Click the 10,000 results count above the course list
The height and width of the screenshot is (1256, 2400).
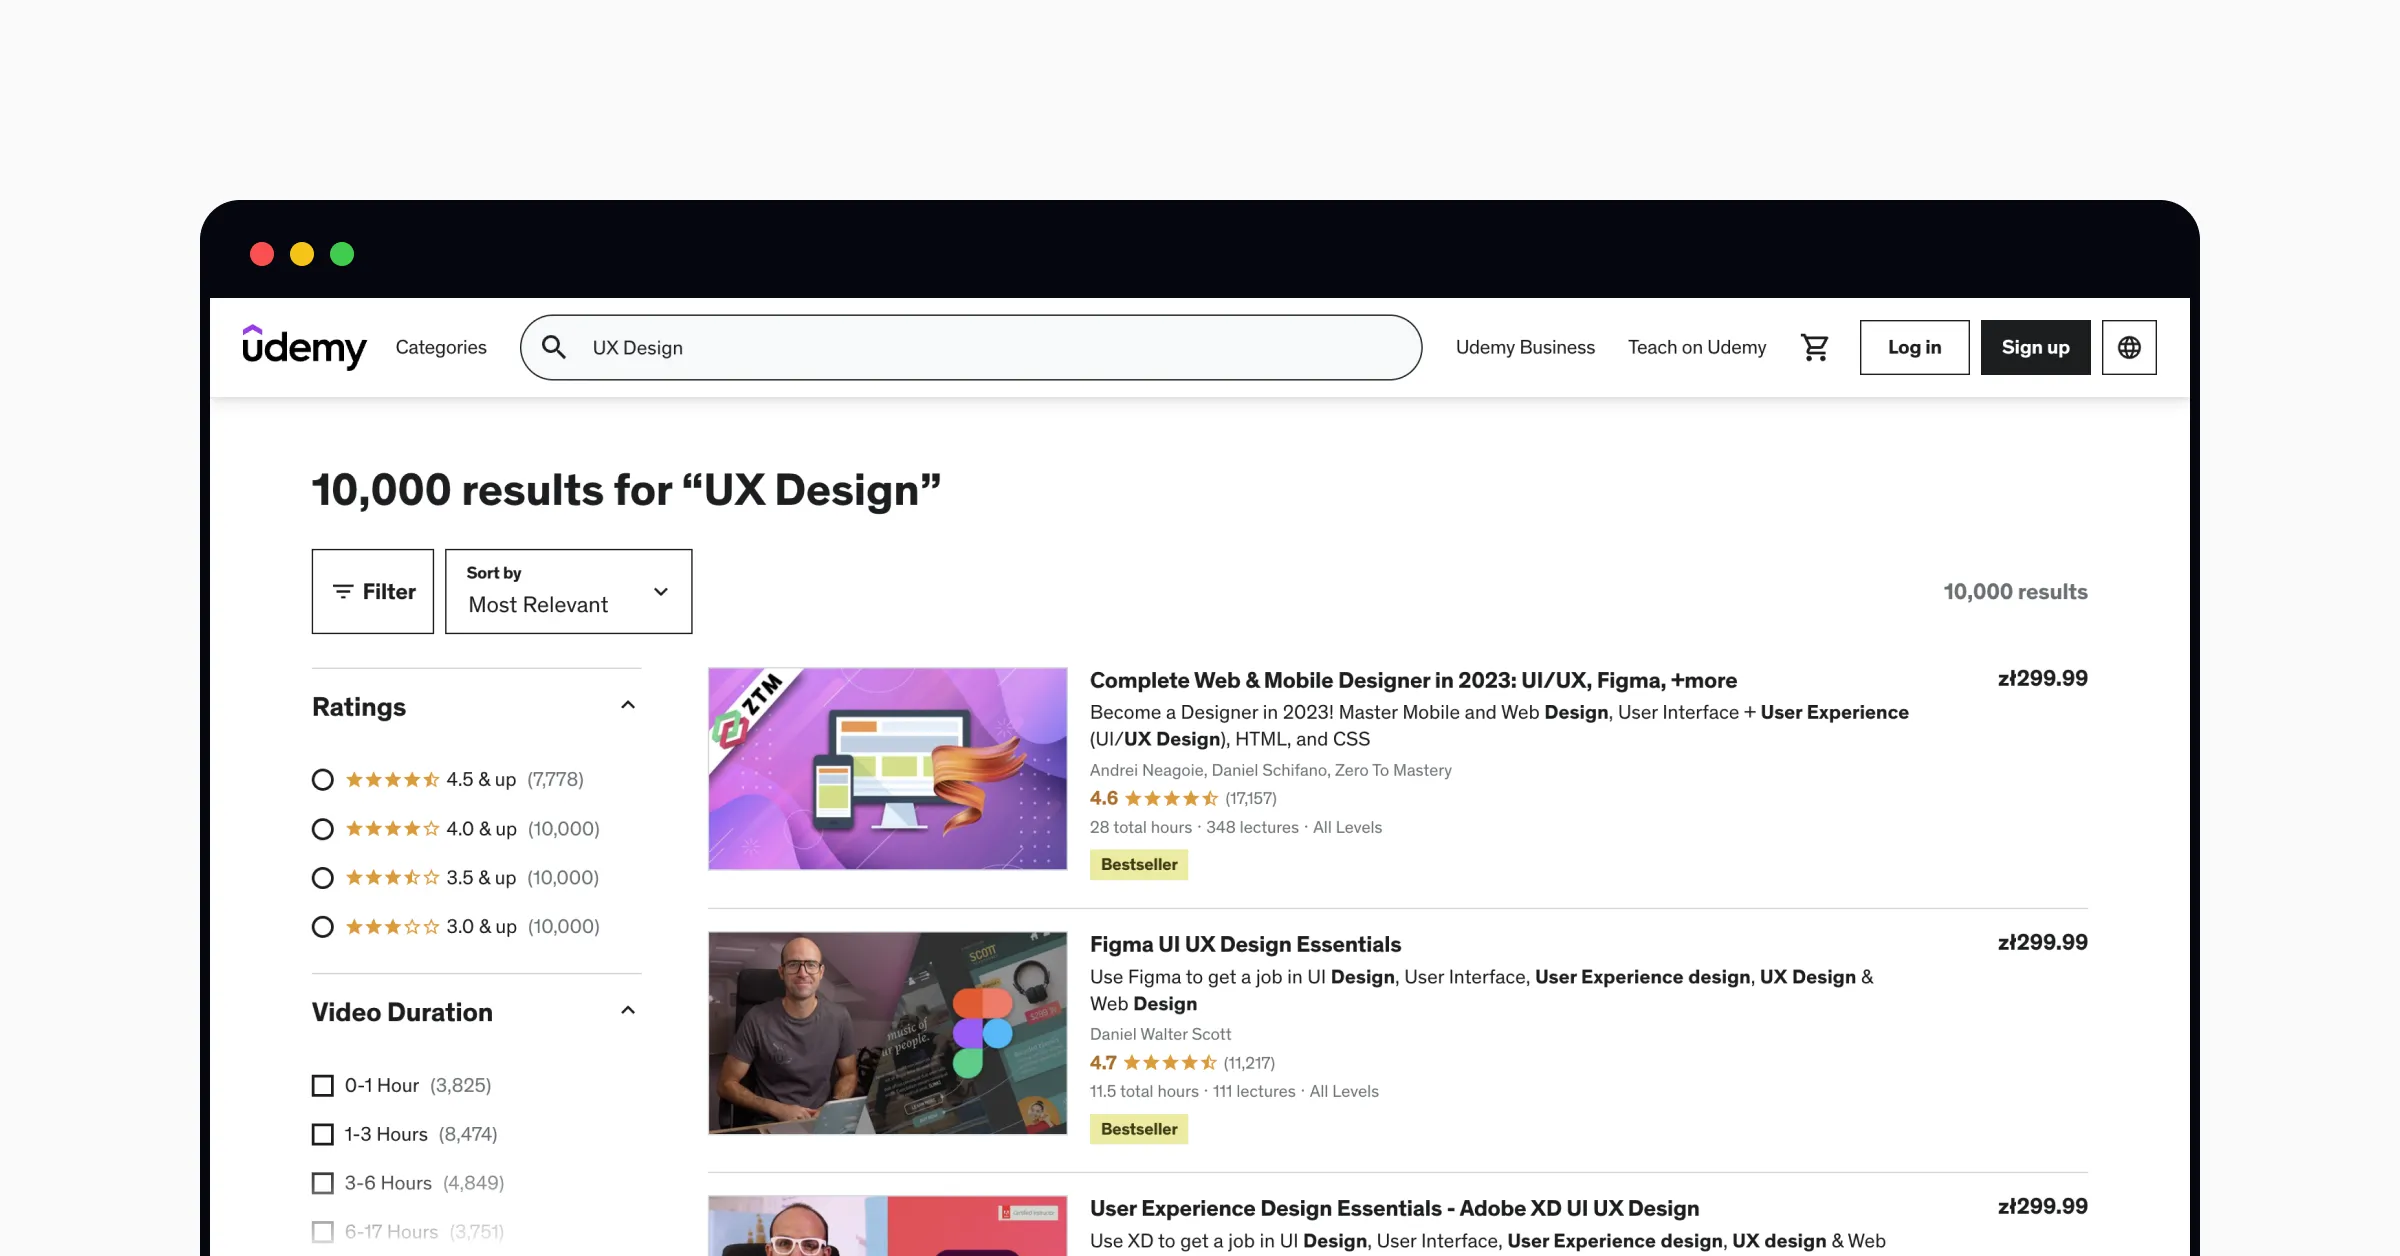pyautogui.click(x=2015, y=591)
